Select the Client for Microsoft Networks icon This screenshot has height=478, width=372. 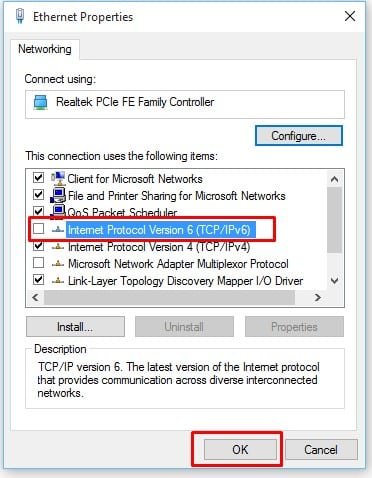[x=58, y=178]
